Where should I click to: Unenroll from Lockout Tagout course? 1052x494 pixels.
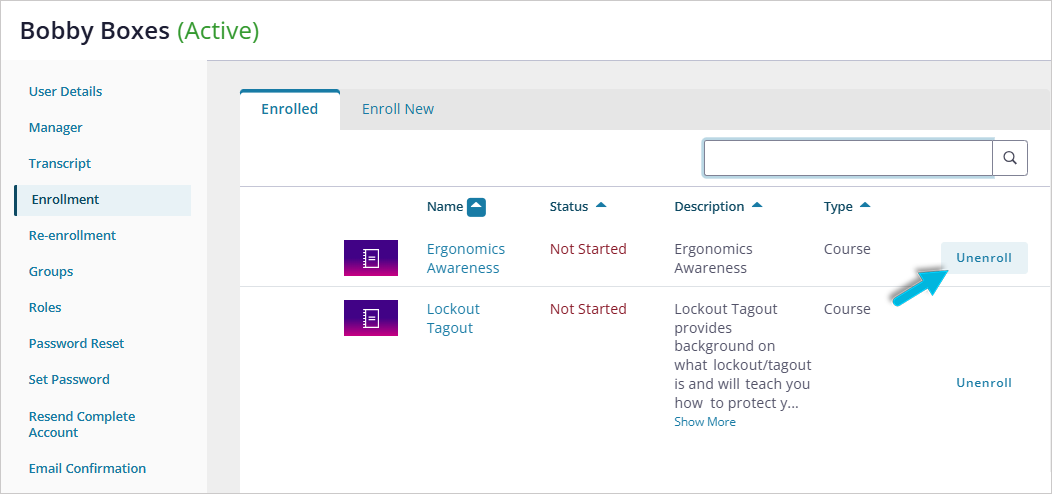[984, 383]
